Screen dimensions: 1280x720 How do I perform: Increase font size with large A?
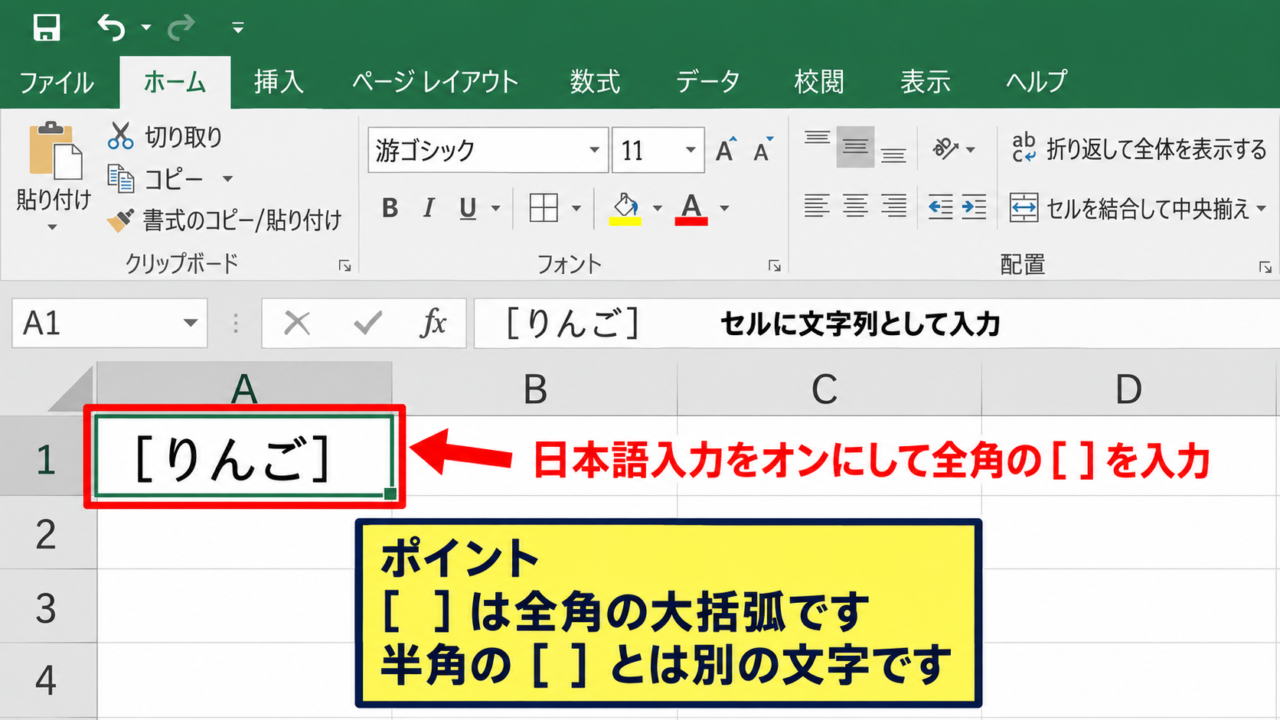pyautogui.click(x=726, y=150)
